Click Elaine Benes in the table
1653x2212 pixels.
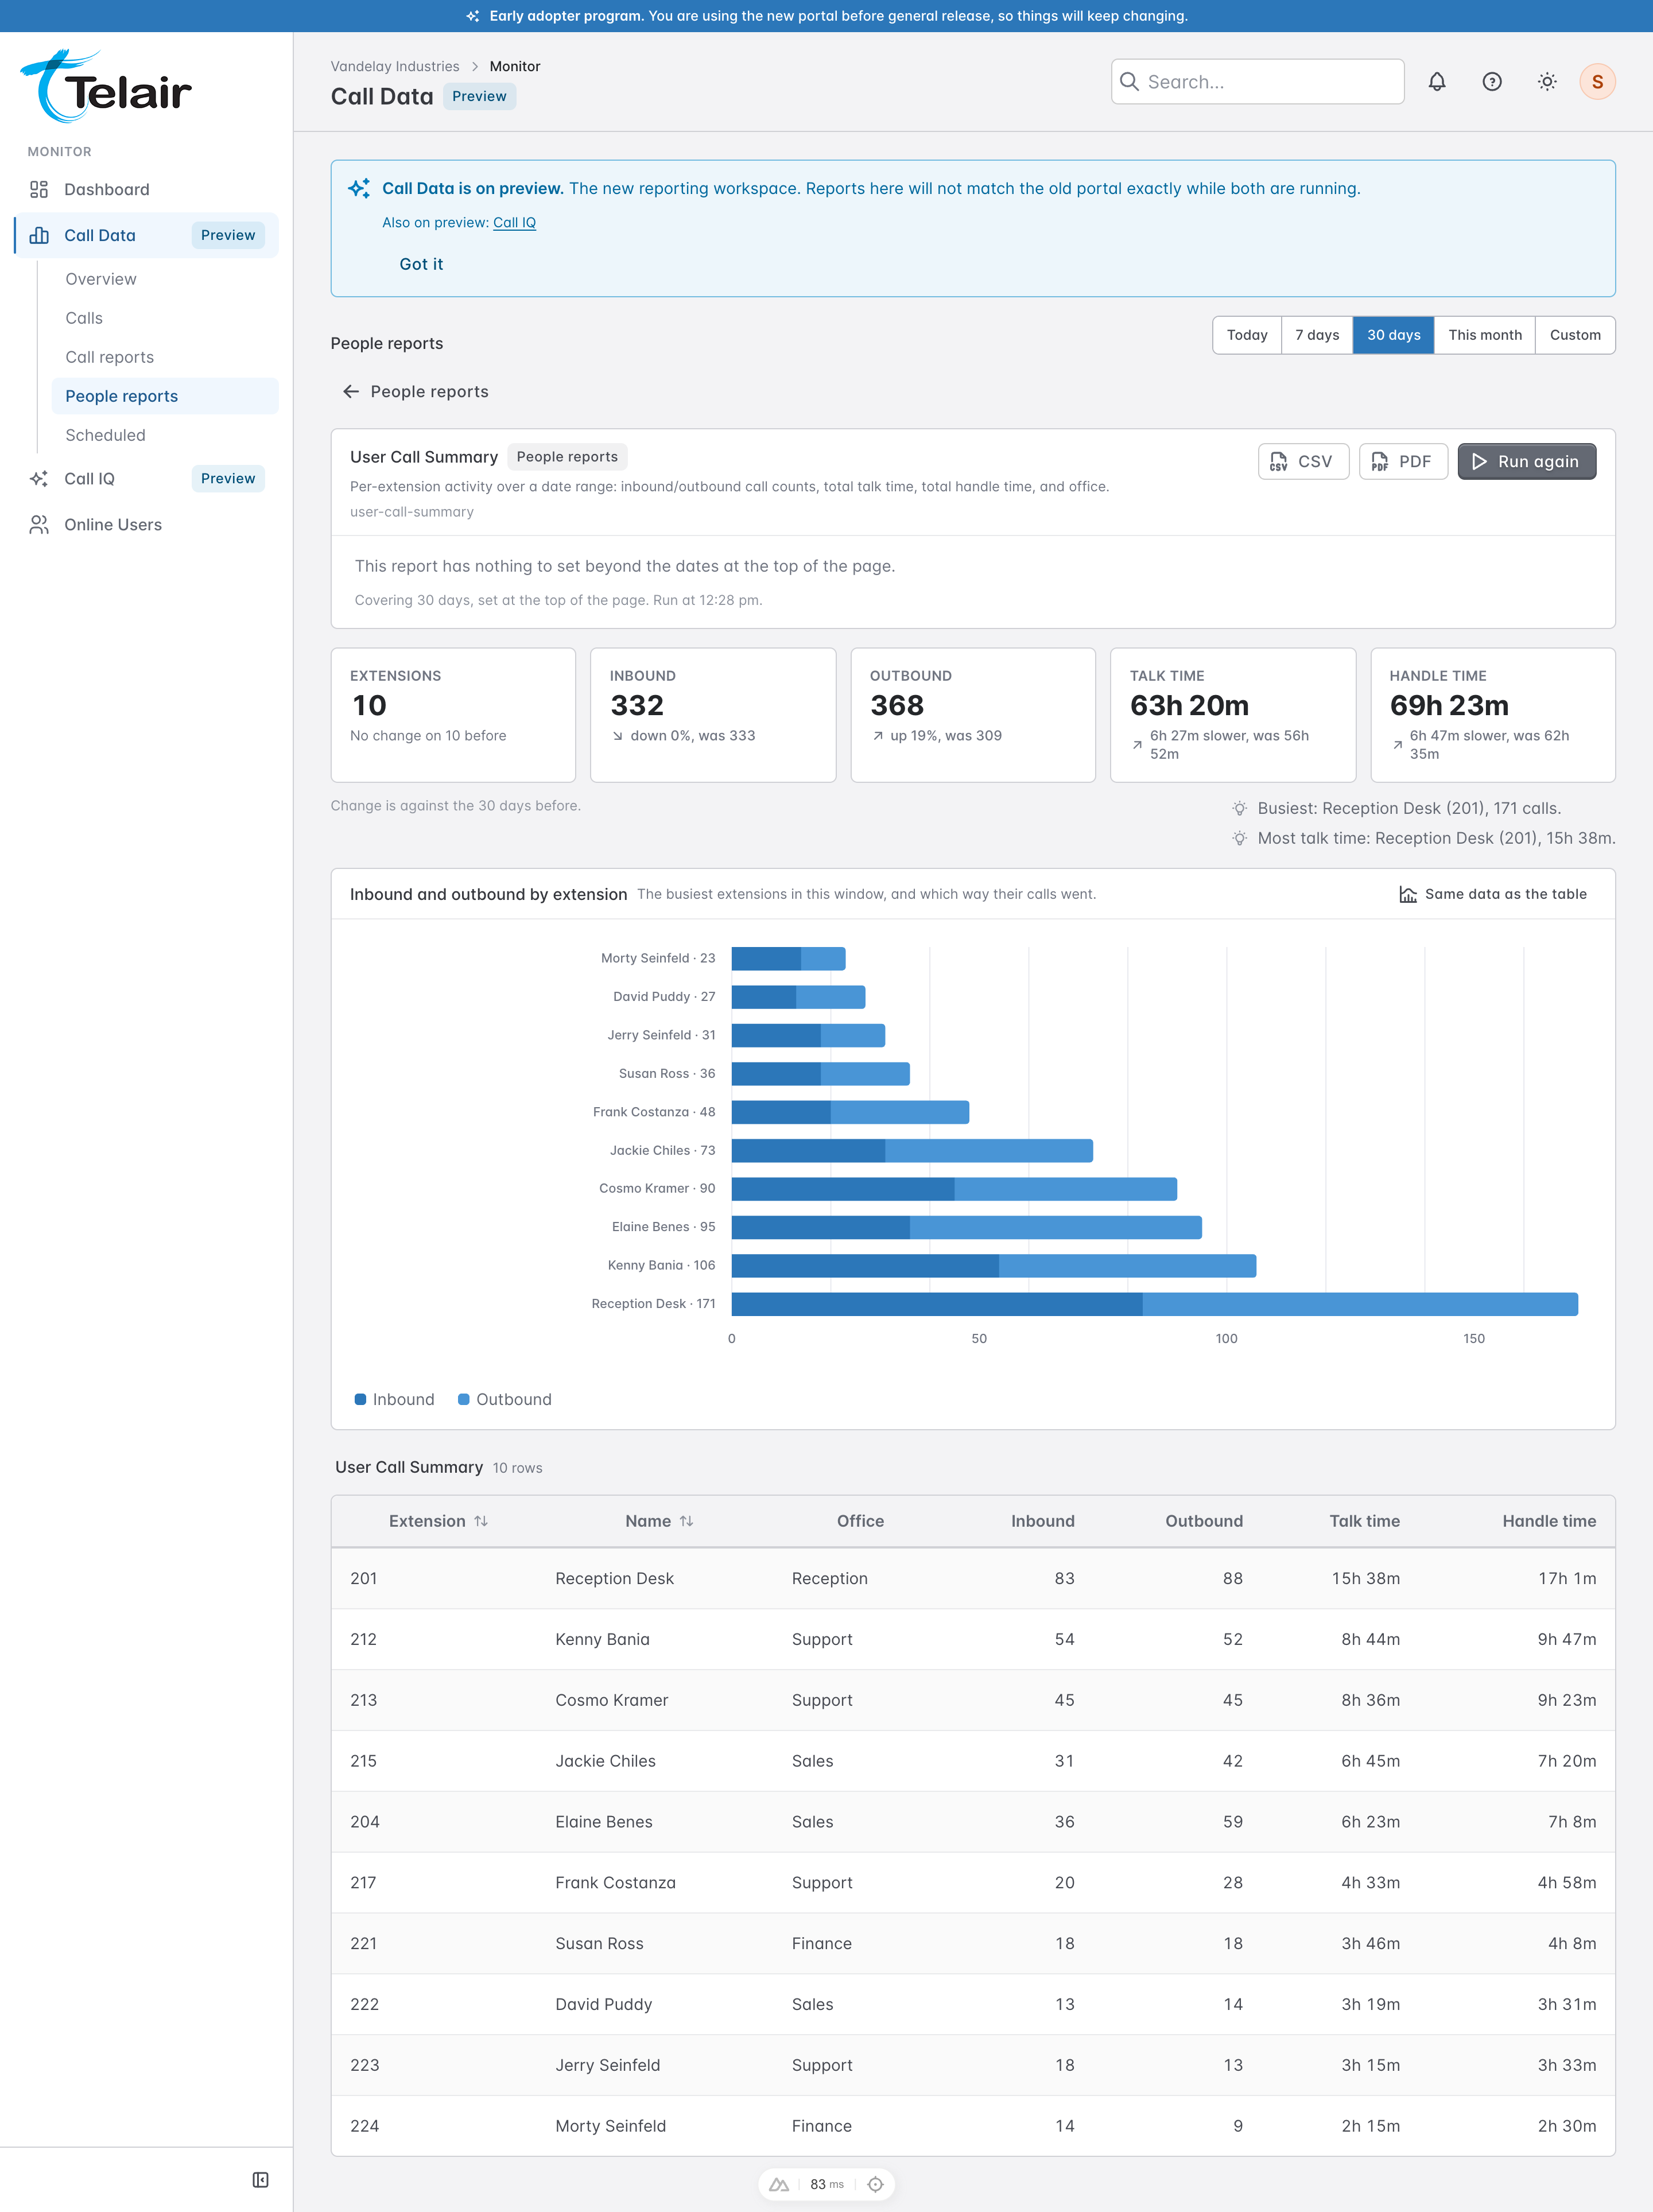coord(603,1822)
